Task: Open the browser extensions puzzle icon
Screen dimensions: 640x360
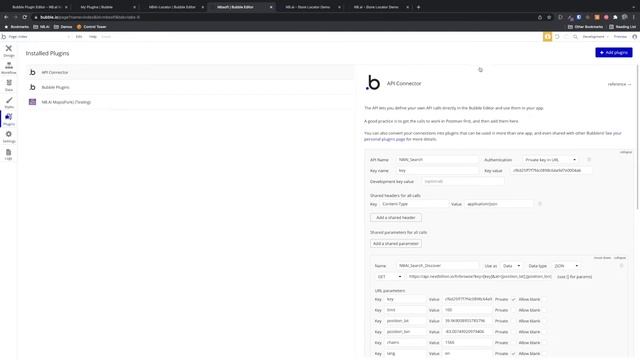Action: (615, 17)
